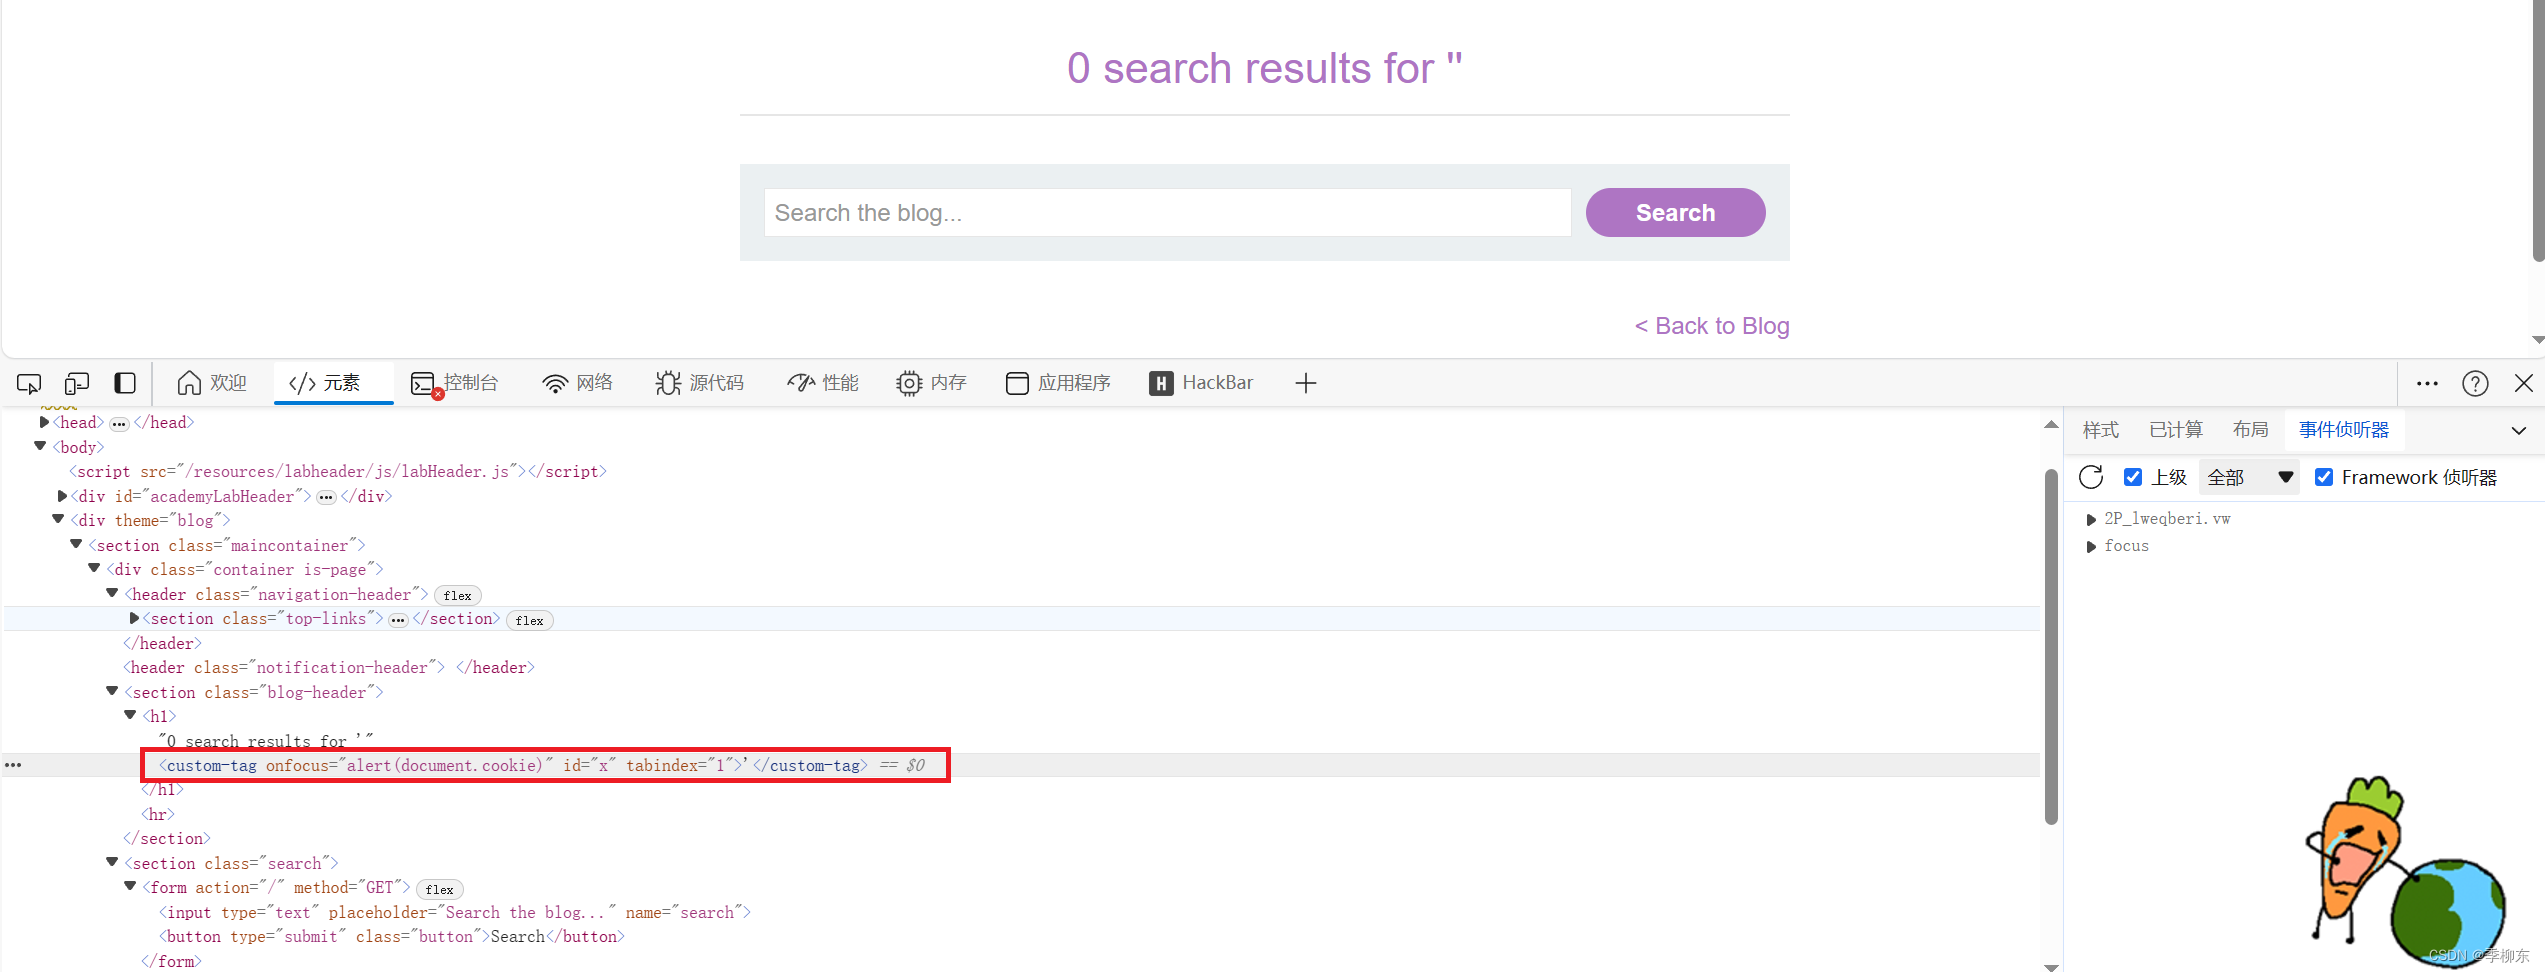Toggle flex badge on navigation-header
Image resolution: width=2545 pixels, height=972 pixels.
(457, 595)
